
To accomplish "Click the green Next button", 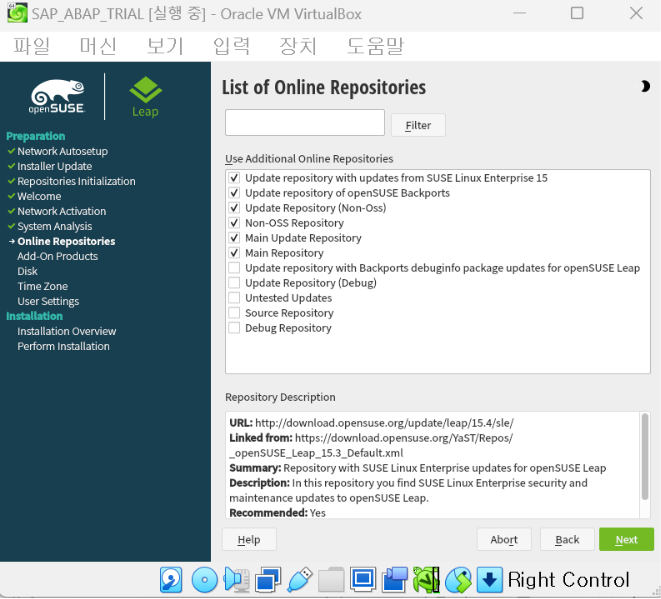I will [x=626, y=540].
